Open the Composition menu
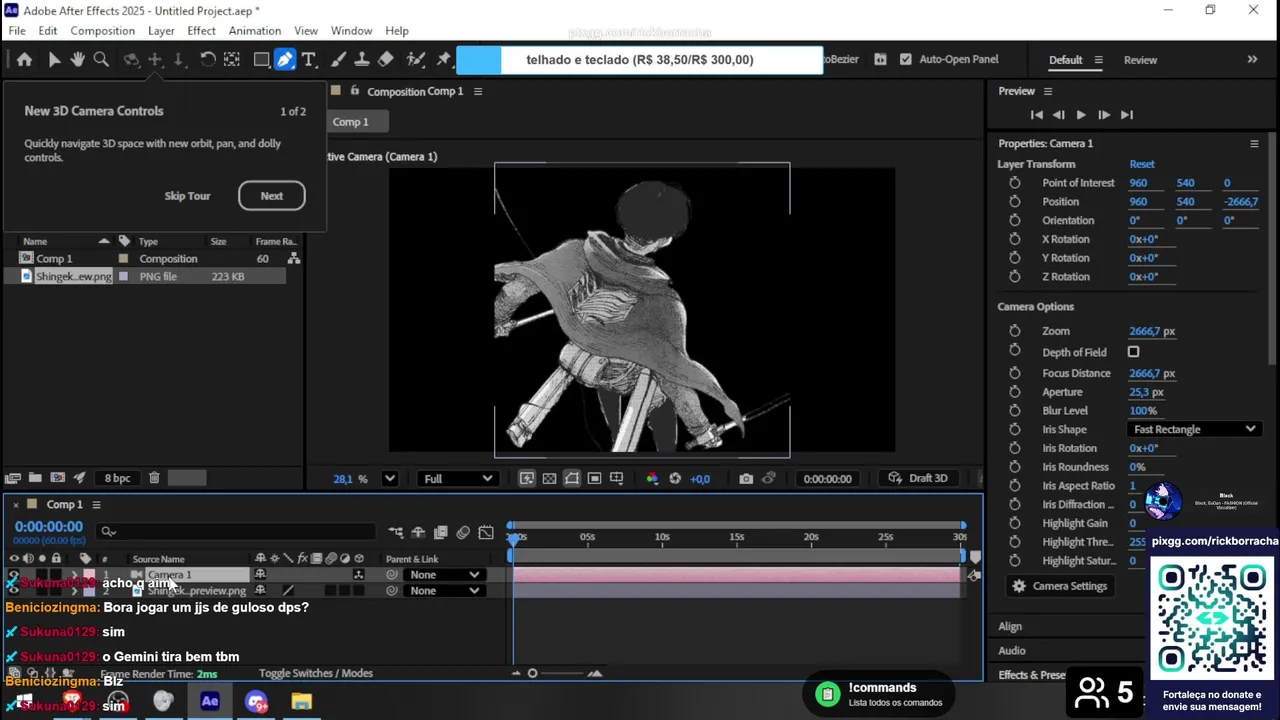The width and height of the screenshot is (1280, 720). (102, 31)
